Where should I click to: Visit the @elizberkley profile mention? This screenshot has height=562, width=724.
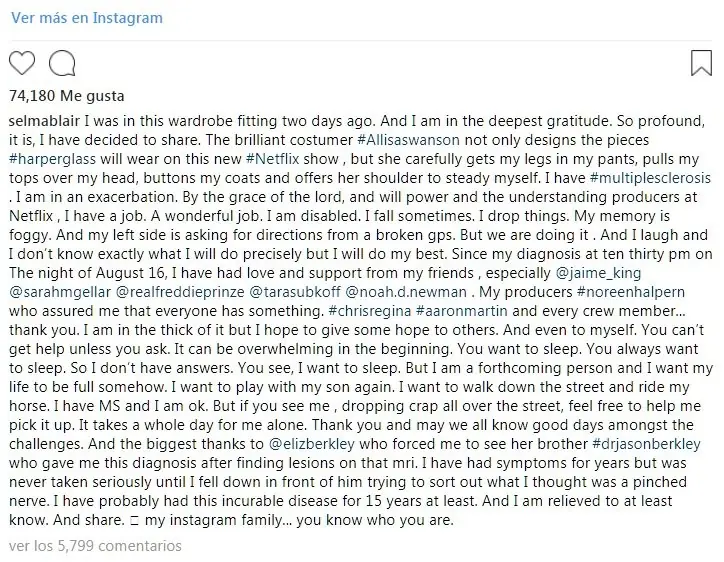pos(312,444)
